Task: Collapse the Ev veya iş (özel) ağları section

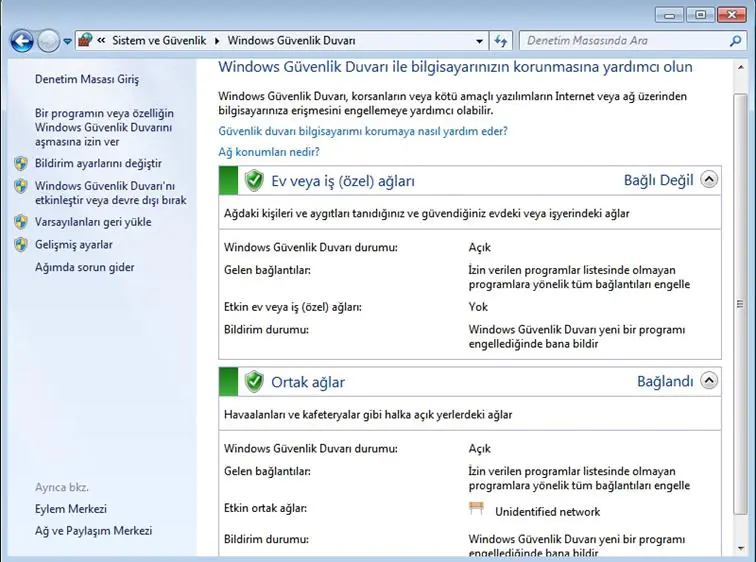Action: 709,180
